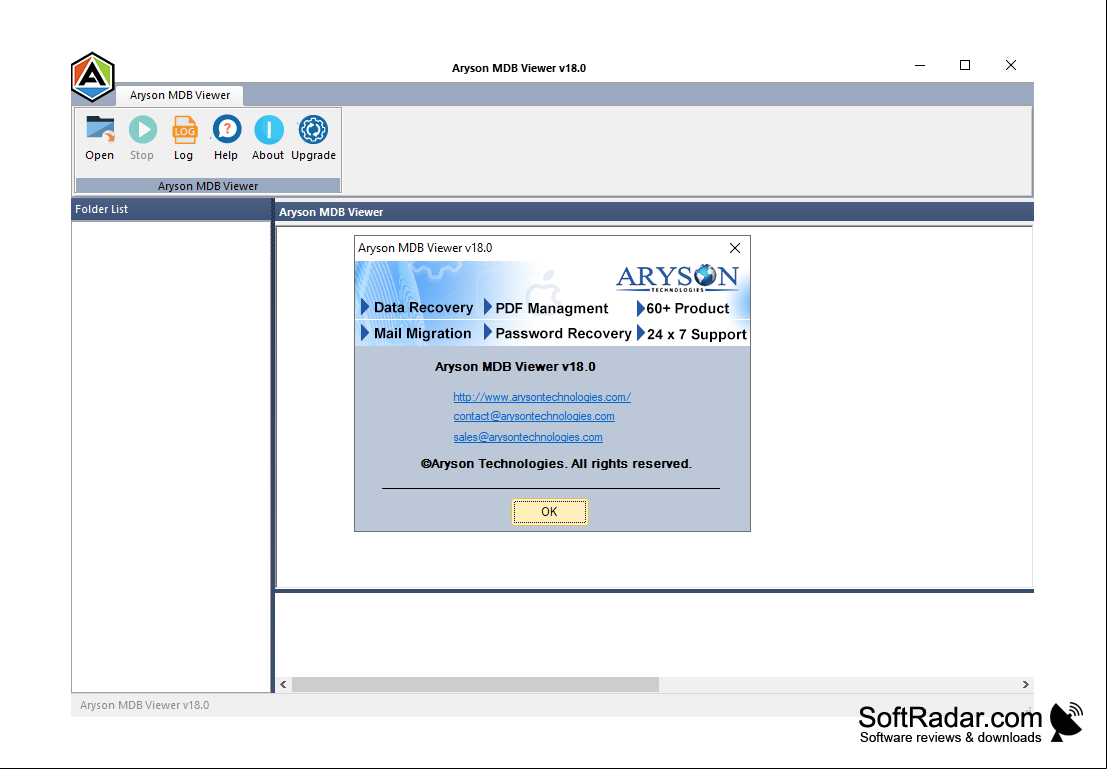
Task: Close the main application window
Action: click(x=1010, y=65)
